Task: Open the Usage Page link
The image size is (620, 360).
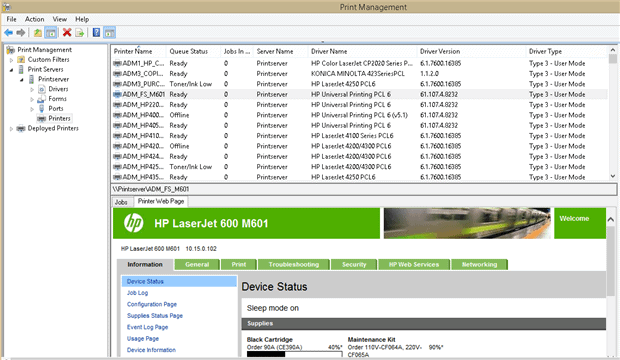Action: tap(143, 339)
